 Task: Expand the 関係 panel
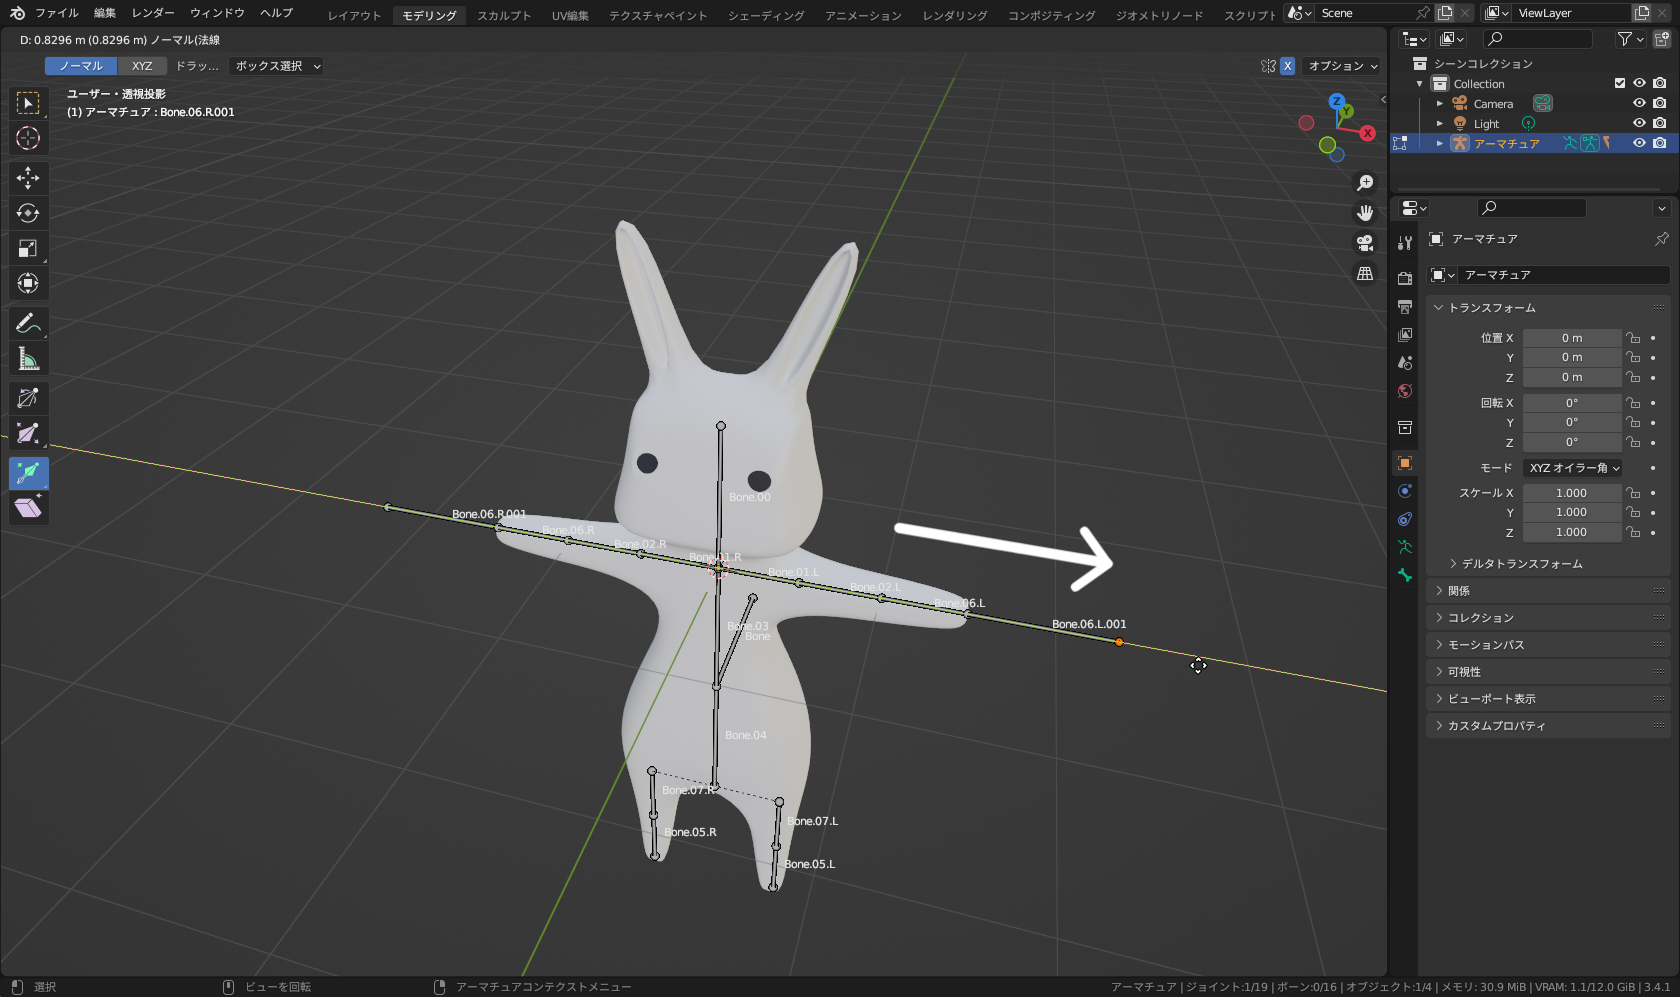1548,591
